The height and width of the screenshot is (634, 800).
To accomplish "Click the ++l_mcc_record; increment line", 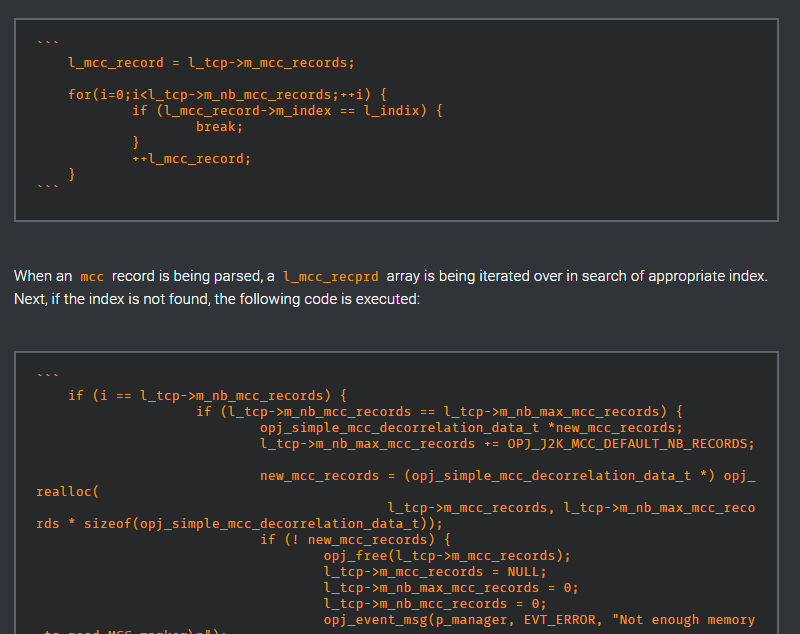I will (x=191, y=158).
